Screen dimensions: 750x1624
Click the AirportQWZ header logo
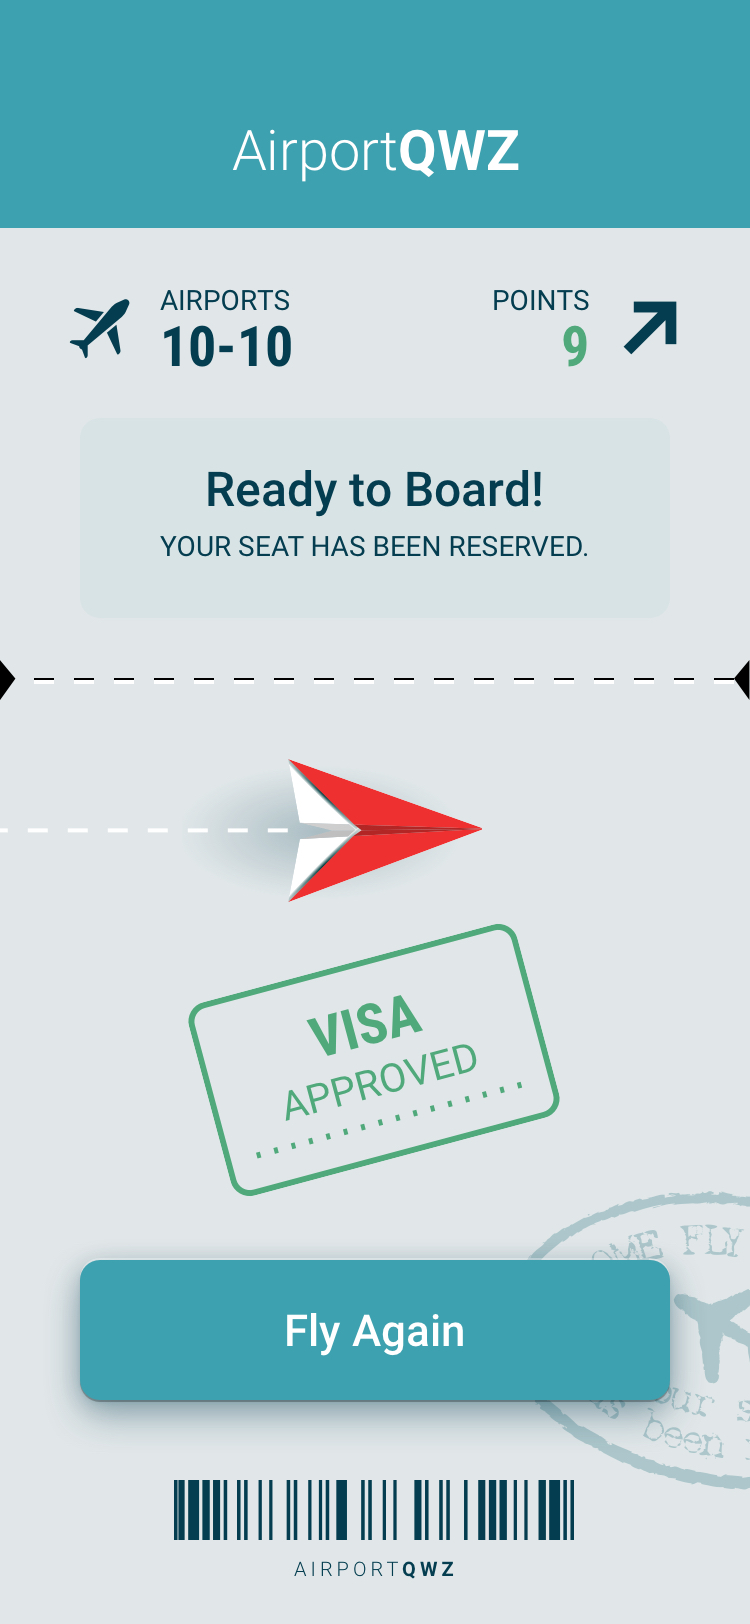point(376,152)
